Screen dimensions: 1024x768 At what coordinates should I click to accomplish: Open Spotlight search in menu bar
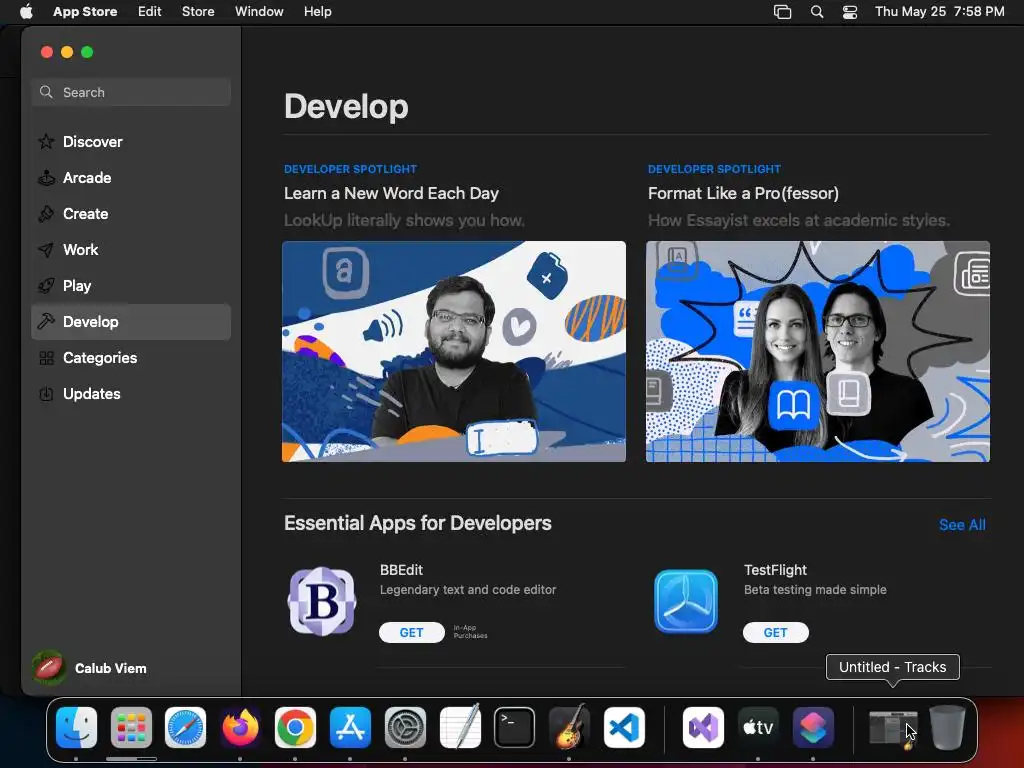coord(816,12)
